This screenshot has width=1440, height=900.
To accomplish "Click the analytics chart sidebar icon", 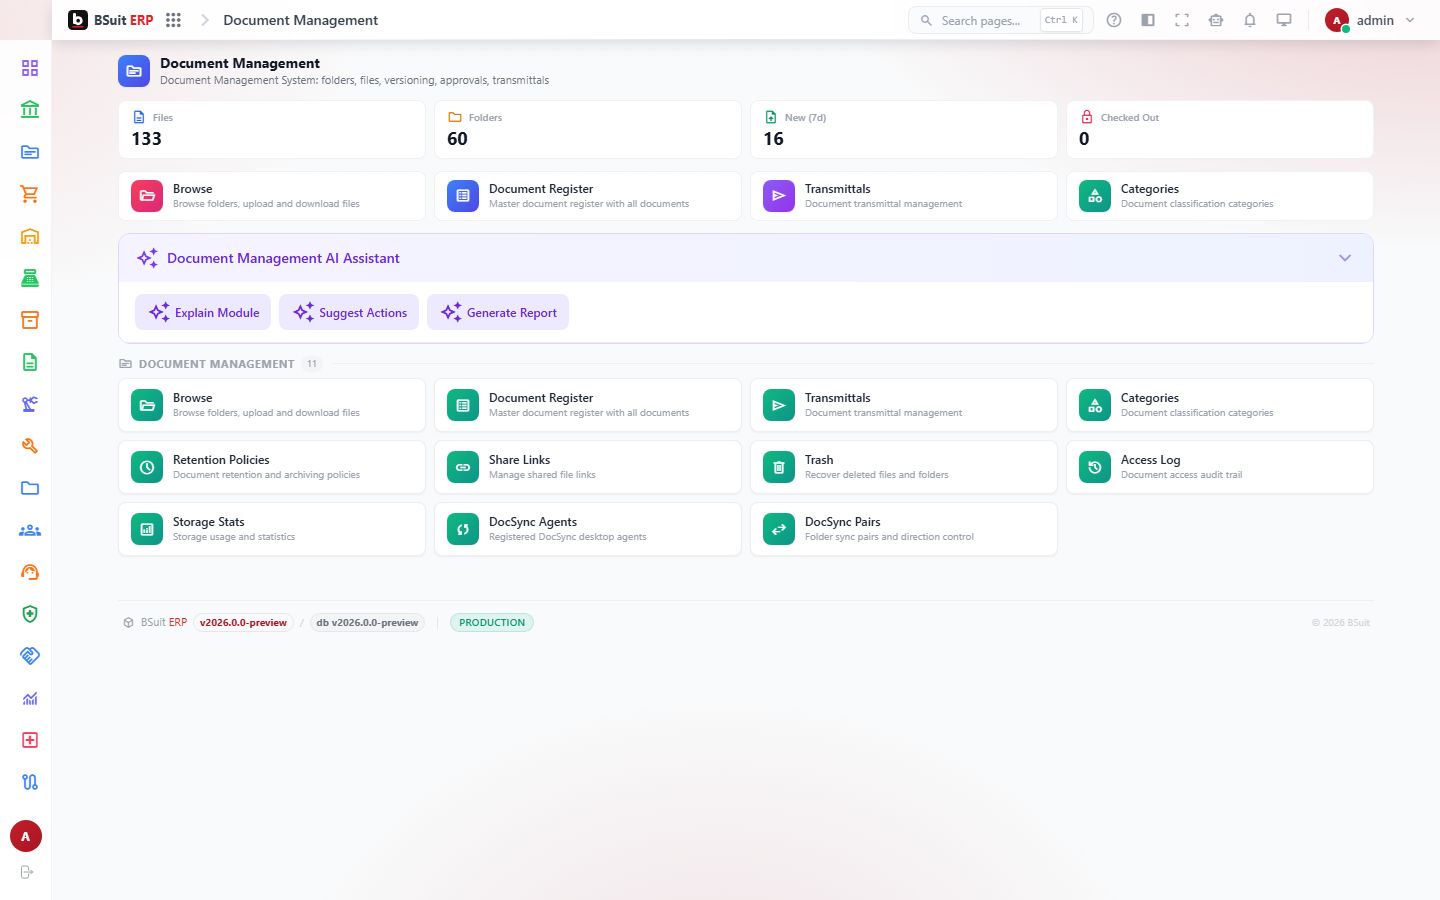I will coord(30,698).
